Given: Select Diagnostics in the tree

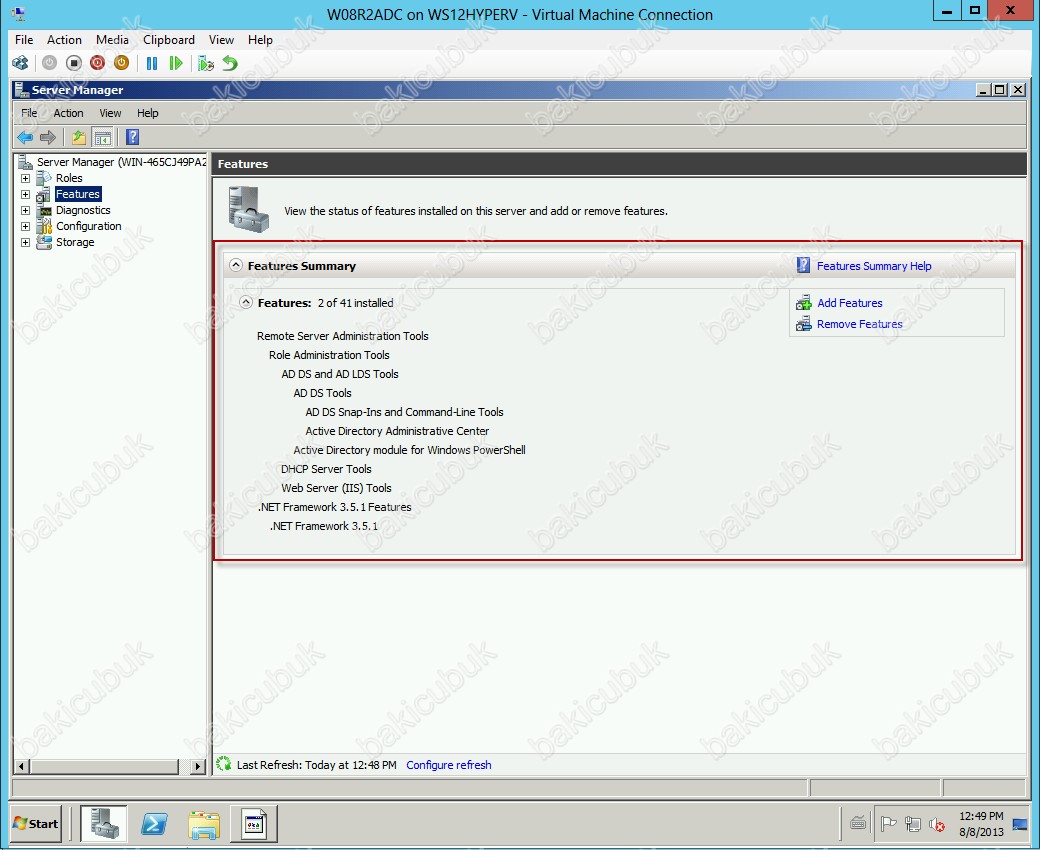Looking at the screenshot, I should pyautogui.click(x=83, y=210).
